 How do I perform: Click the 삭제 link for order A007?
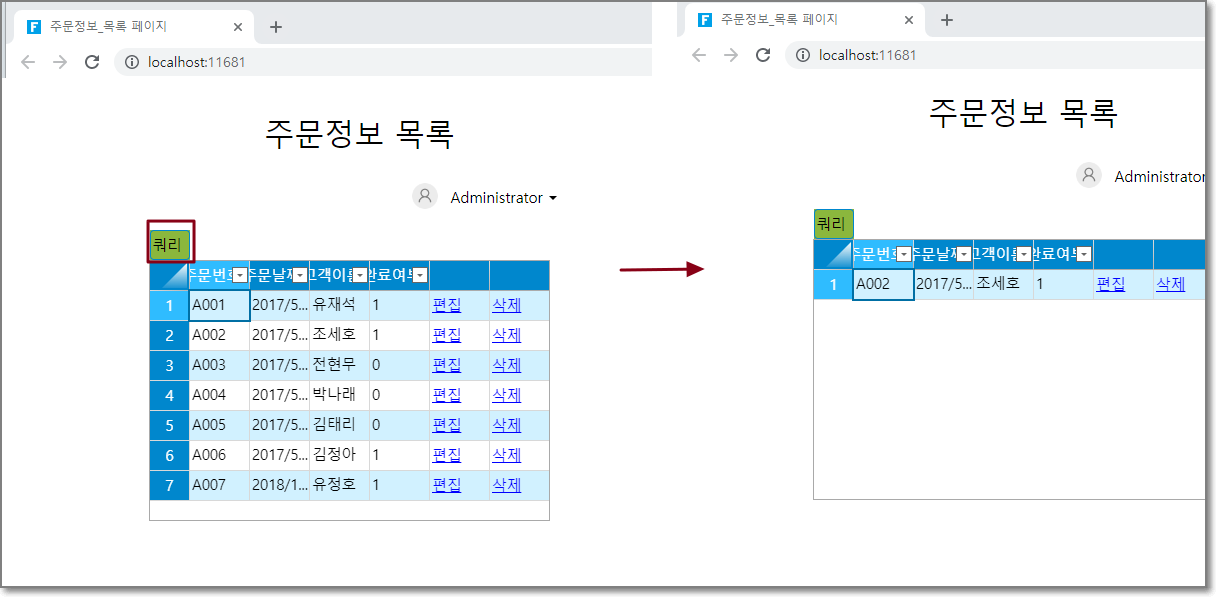(x=506, y=485)
